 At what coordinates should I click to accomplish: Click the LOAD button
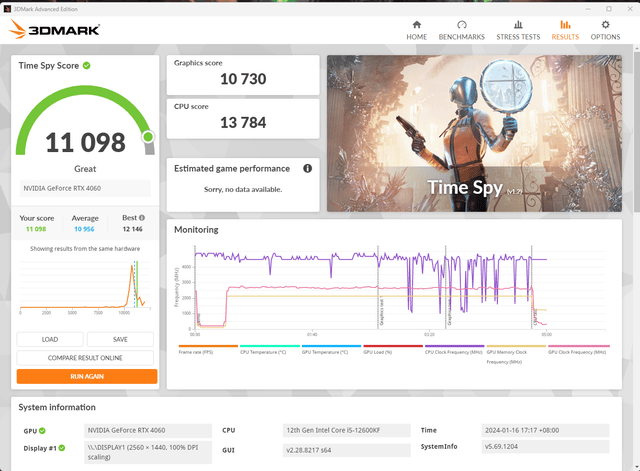(50, 339)
